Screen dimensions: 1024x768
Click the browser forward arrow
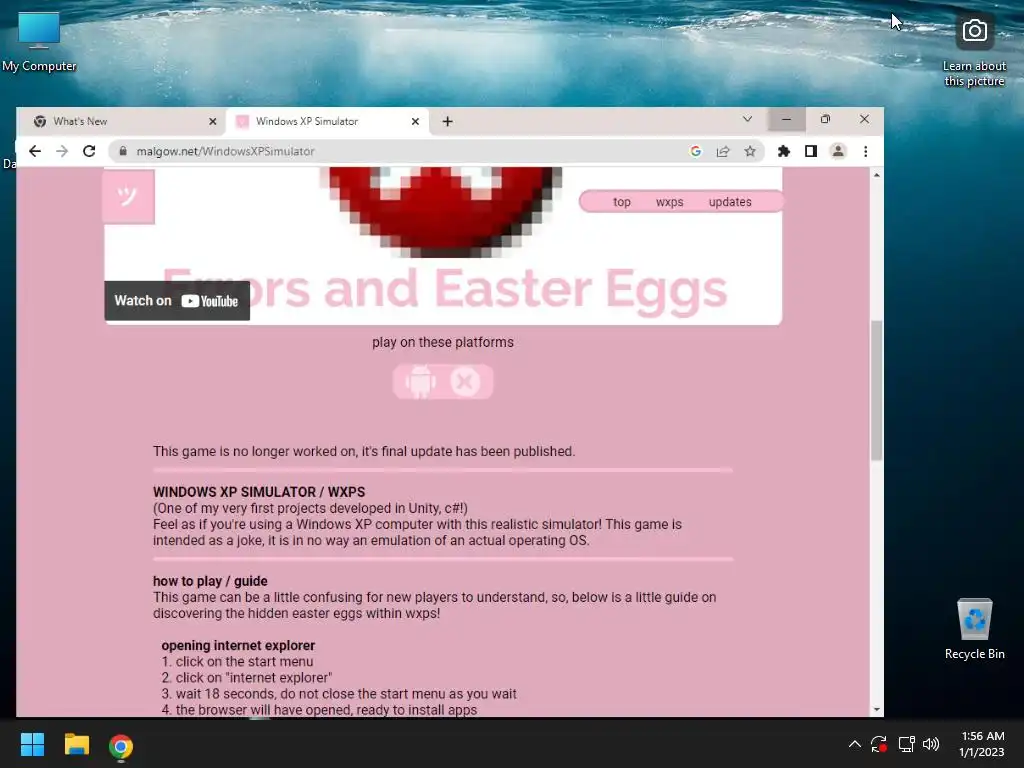[62, 152]
